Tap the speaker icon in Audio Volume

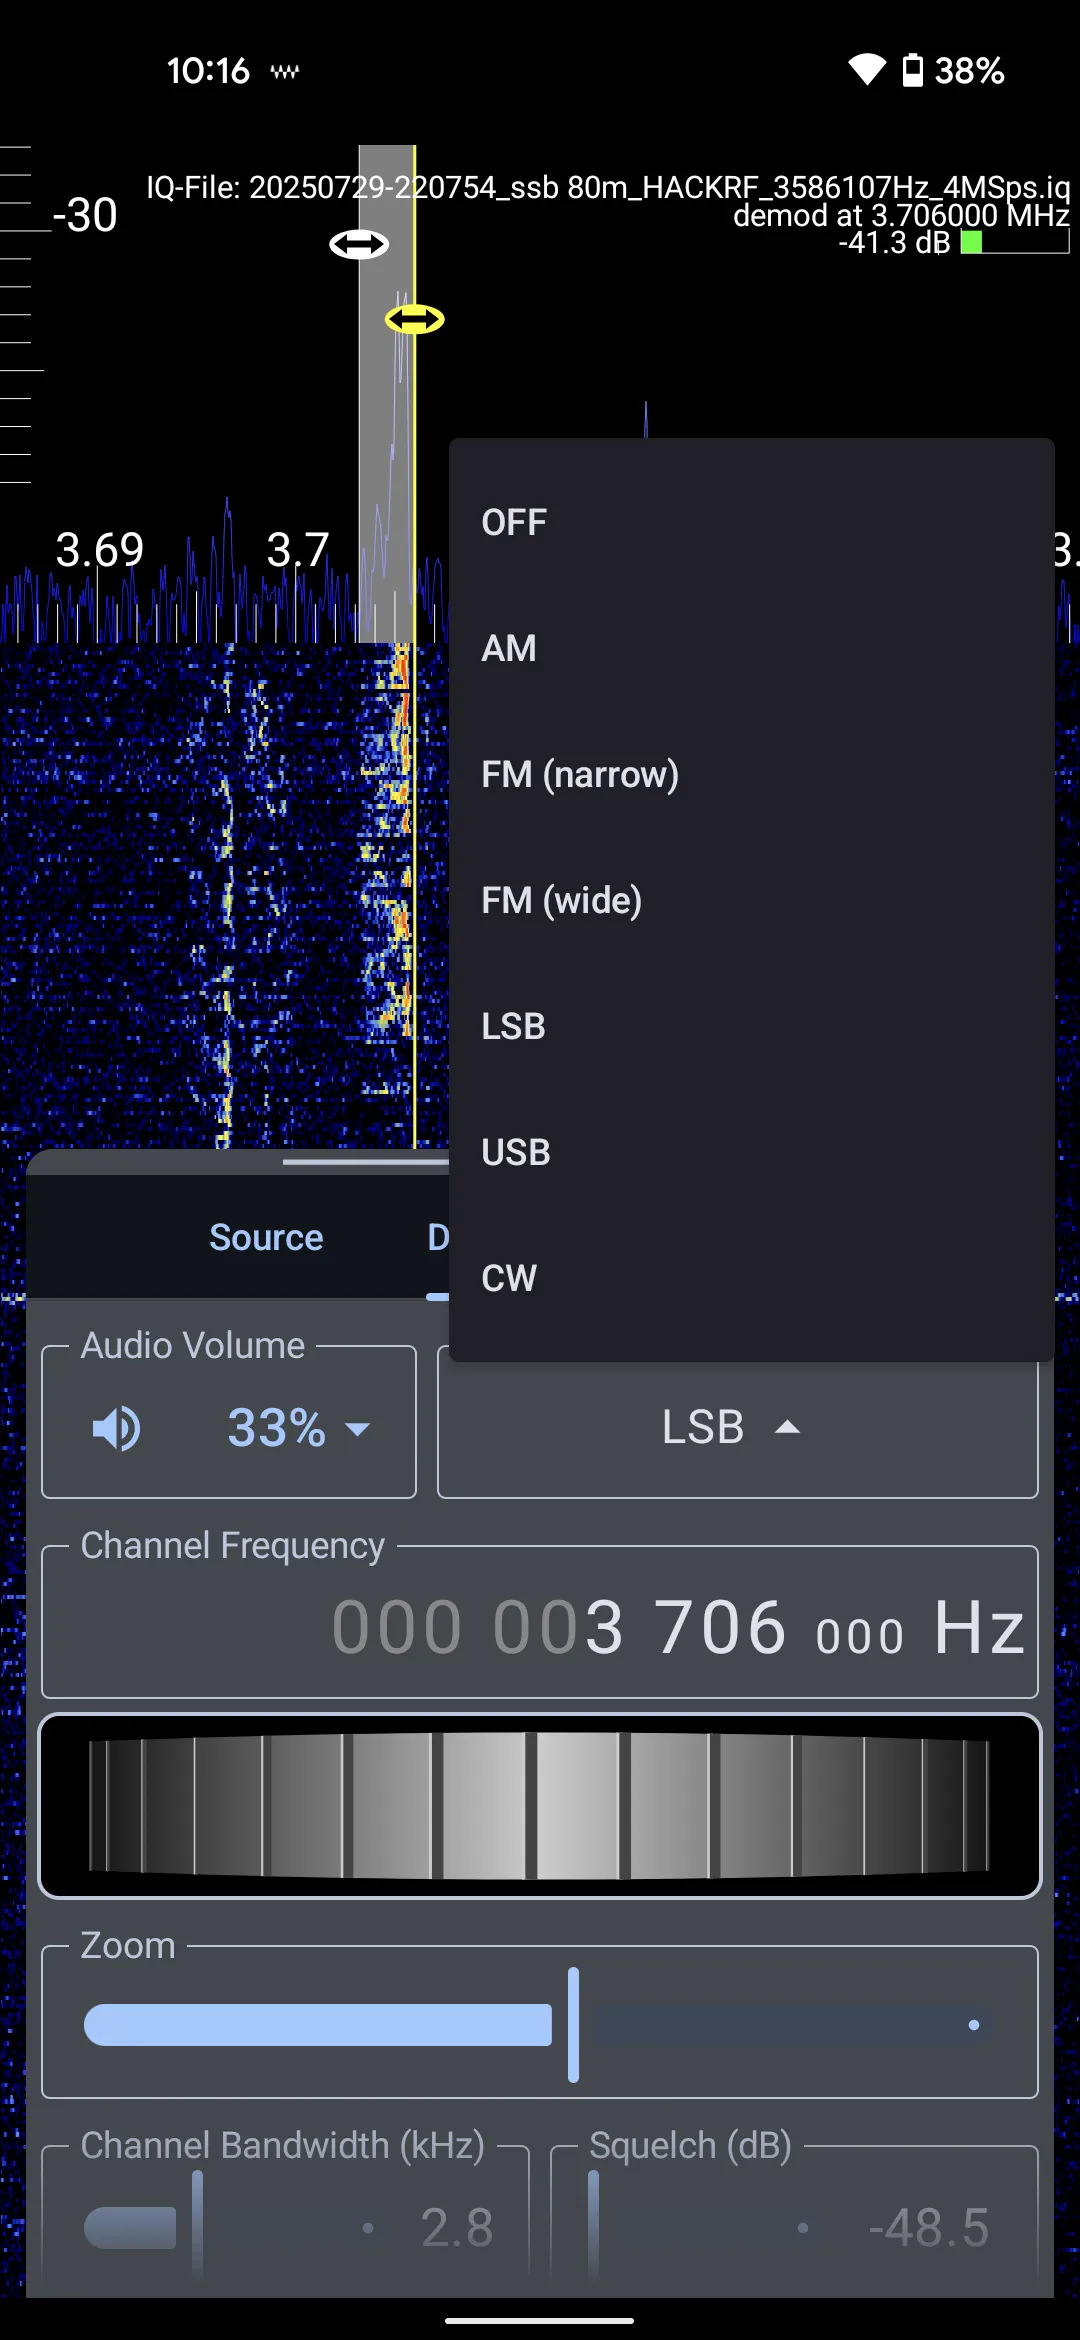116,1428
